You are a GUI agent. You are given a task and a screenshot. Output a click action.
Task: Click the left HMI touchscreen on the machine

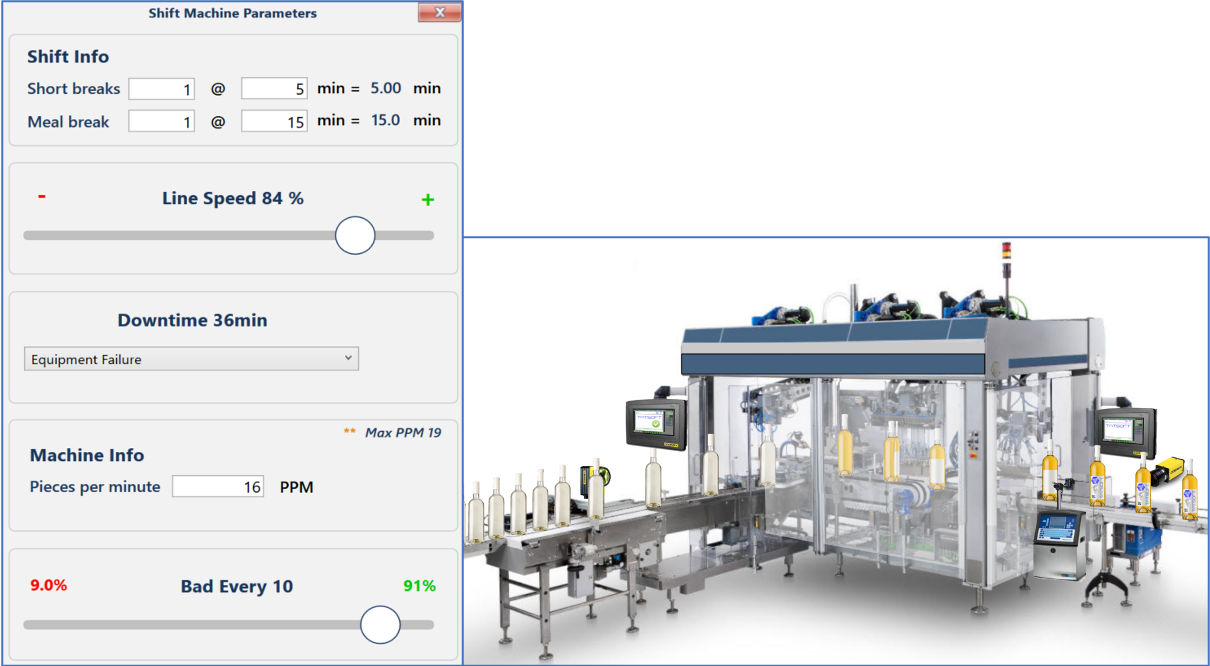(653, 424)
